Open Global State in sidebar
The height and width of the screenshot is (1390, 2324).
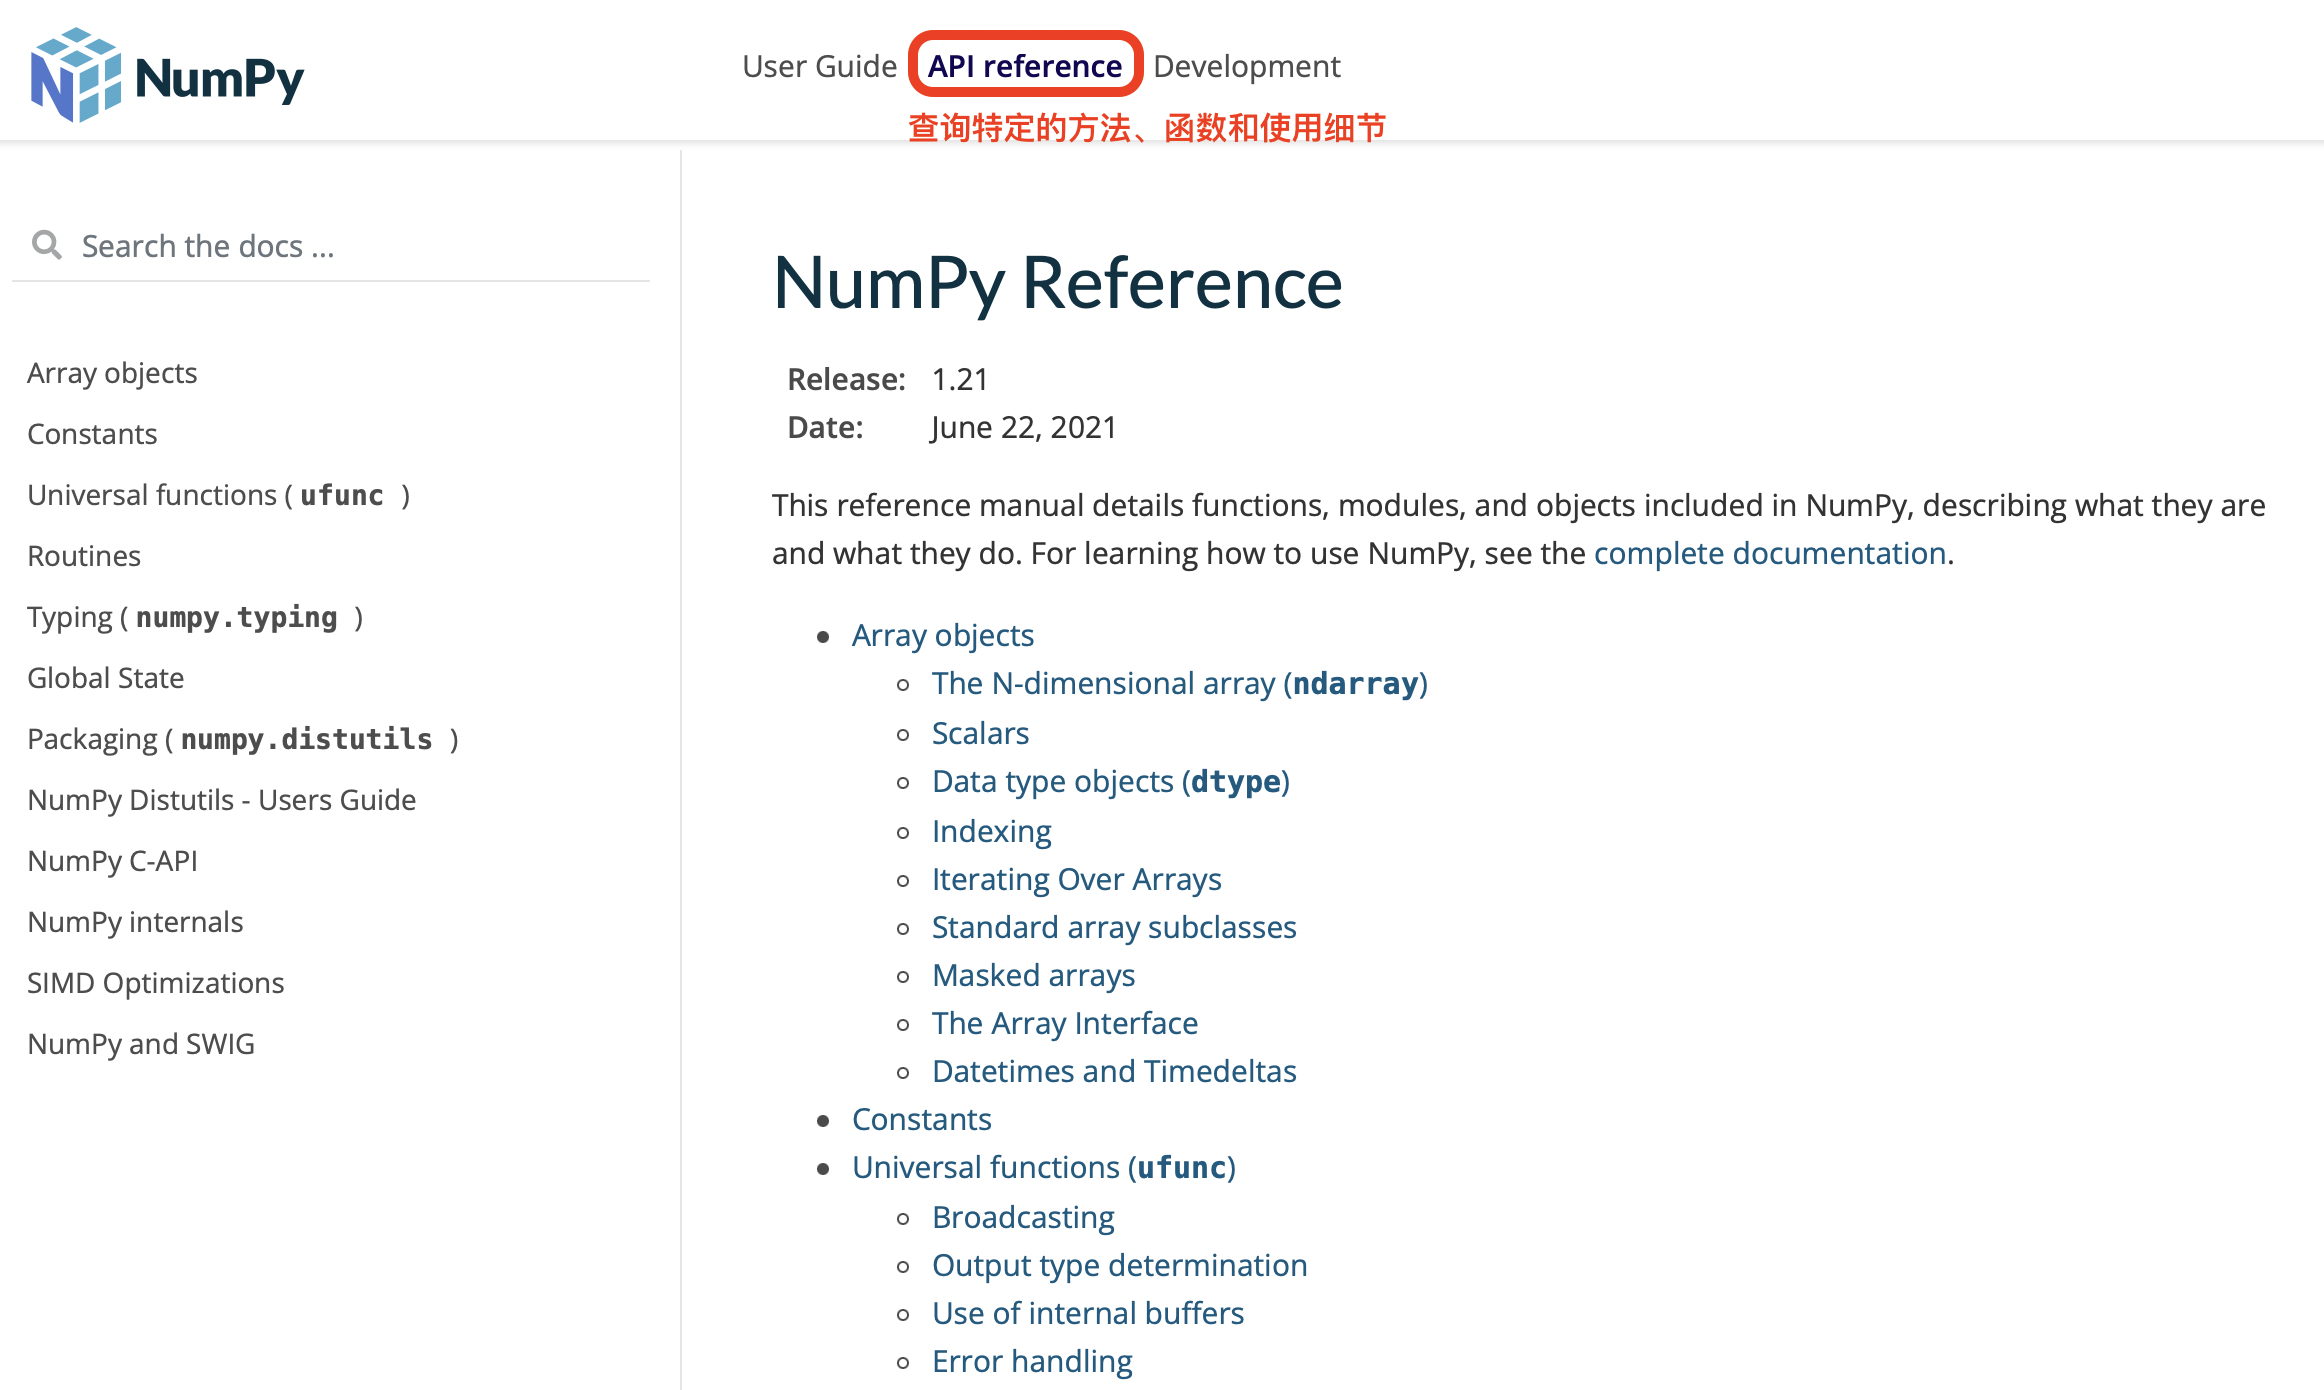[x=105, y=678]
